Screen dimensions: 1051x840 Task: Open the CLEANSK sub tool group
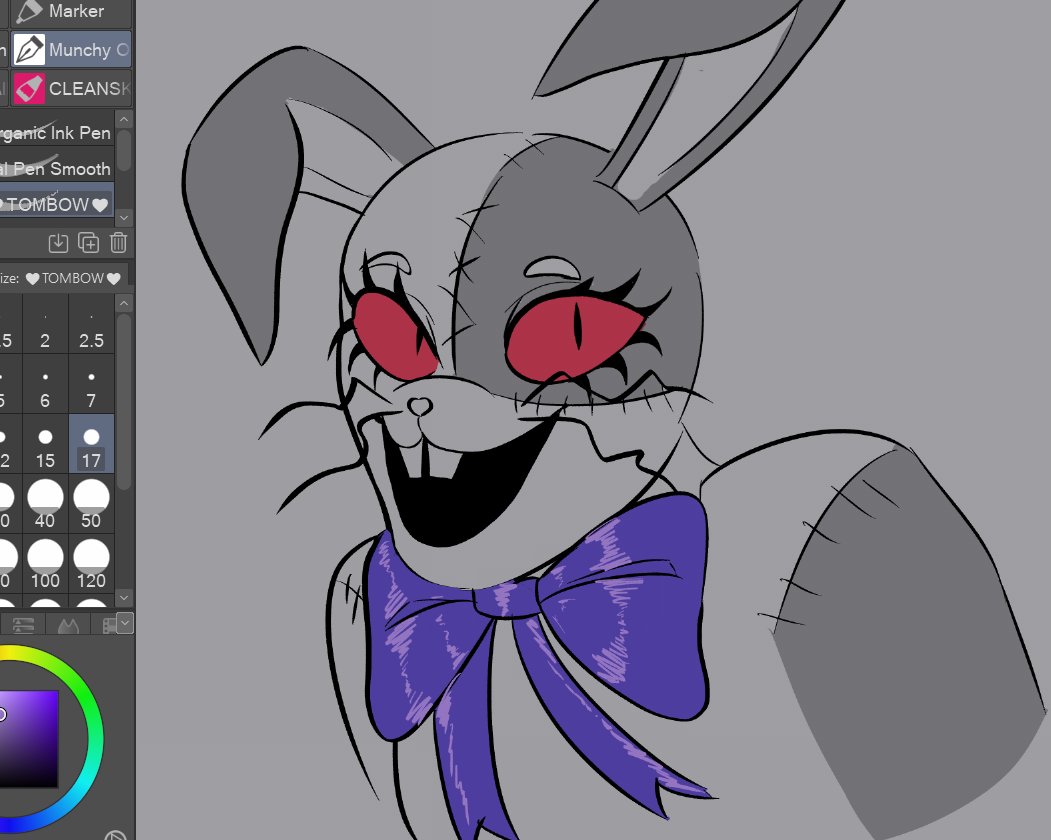[x=71, y=88]
